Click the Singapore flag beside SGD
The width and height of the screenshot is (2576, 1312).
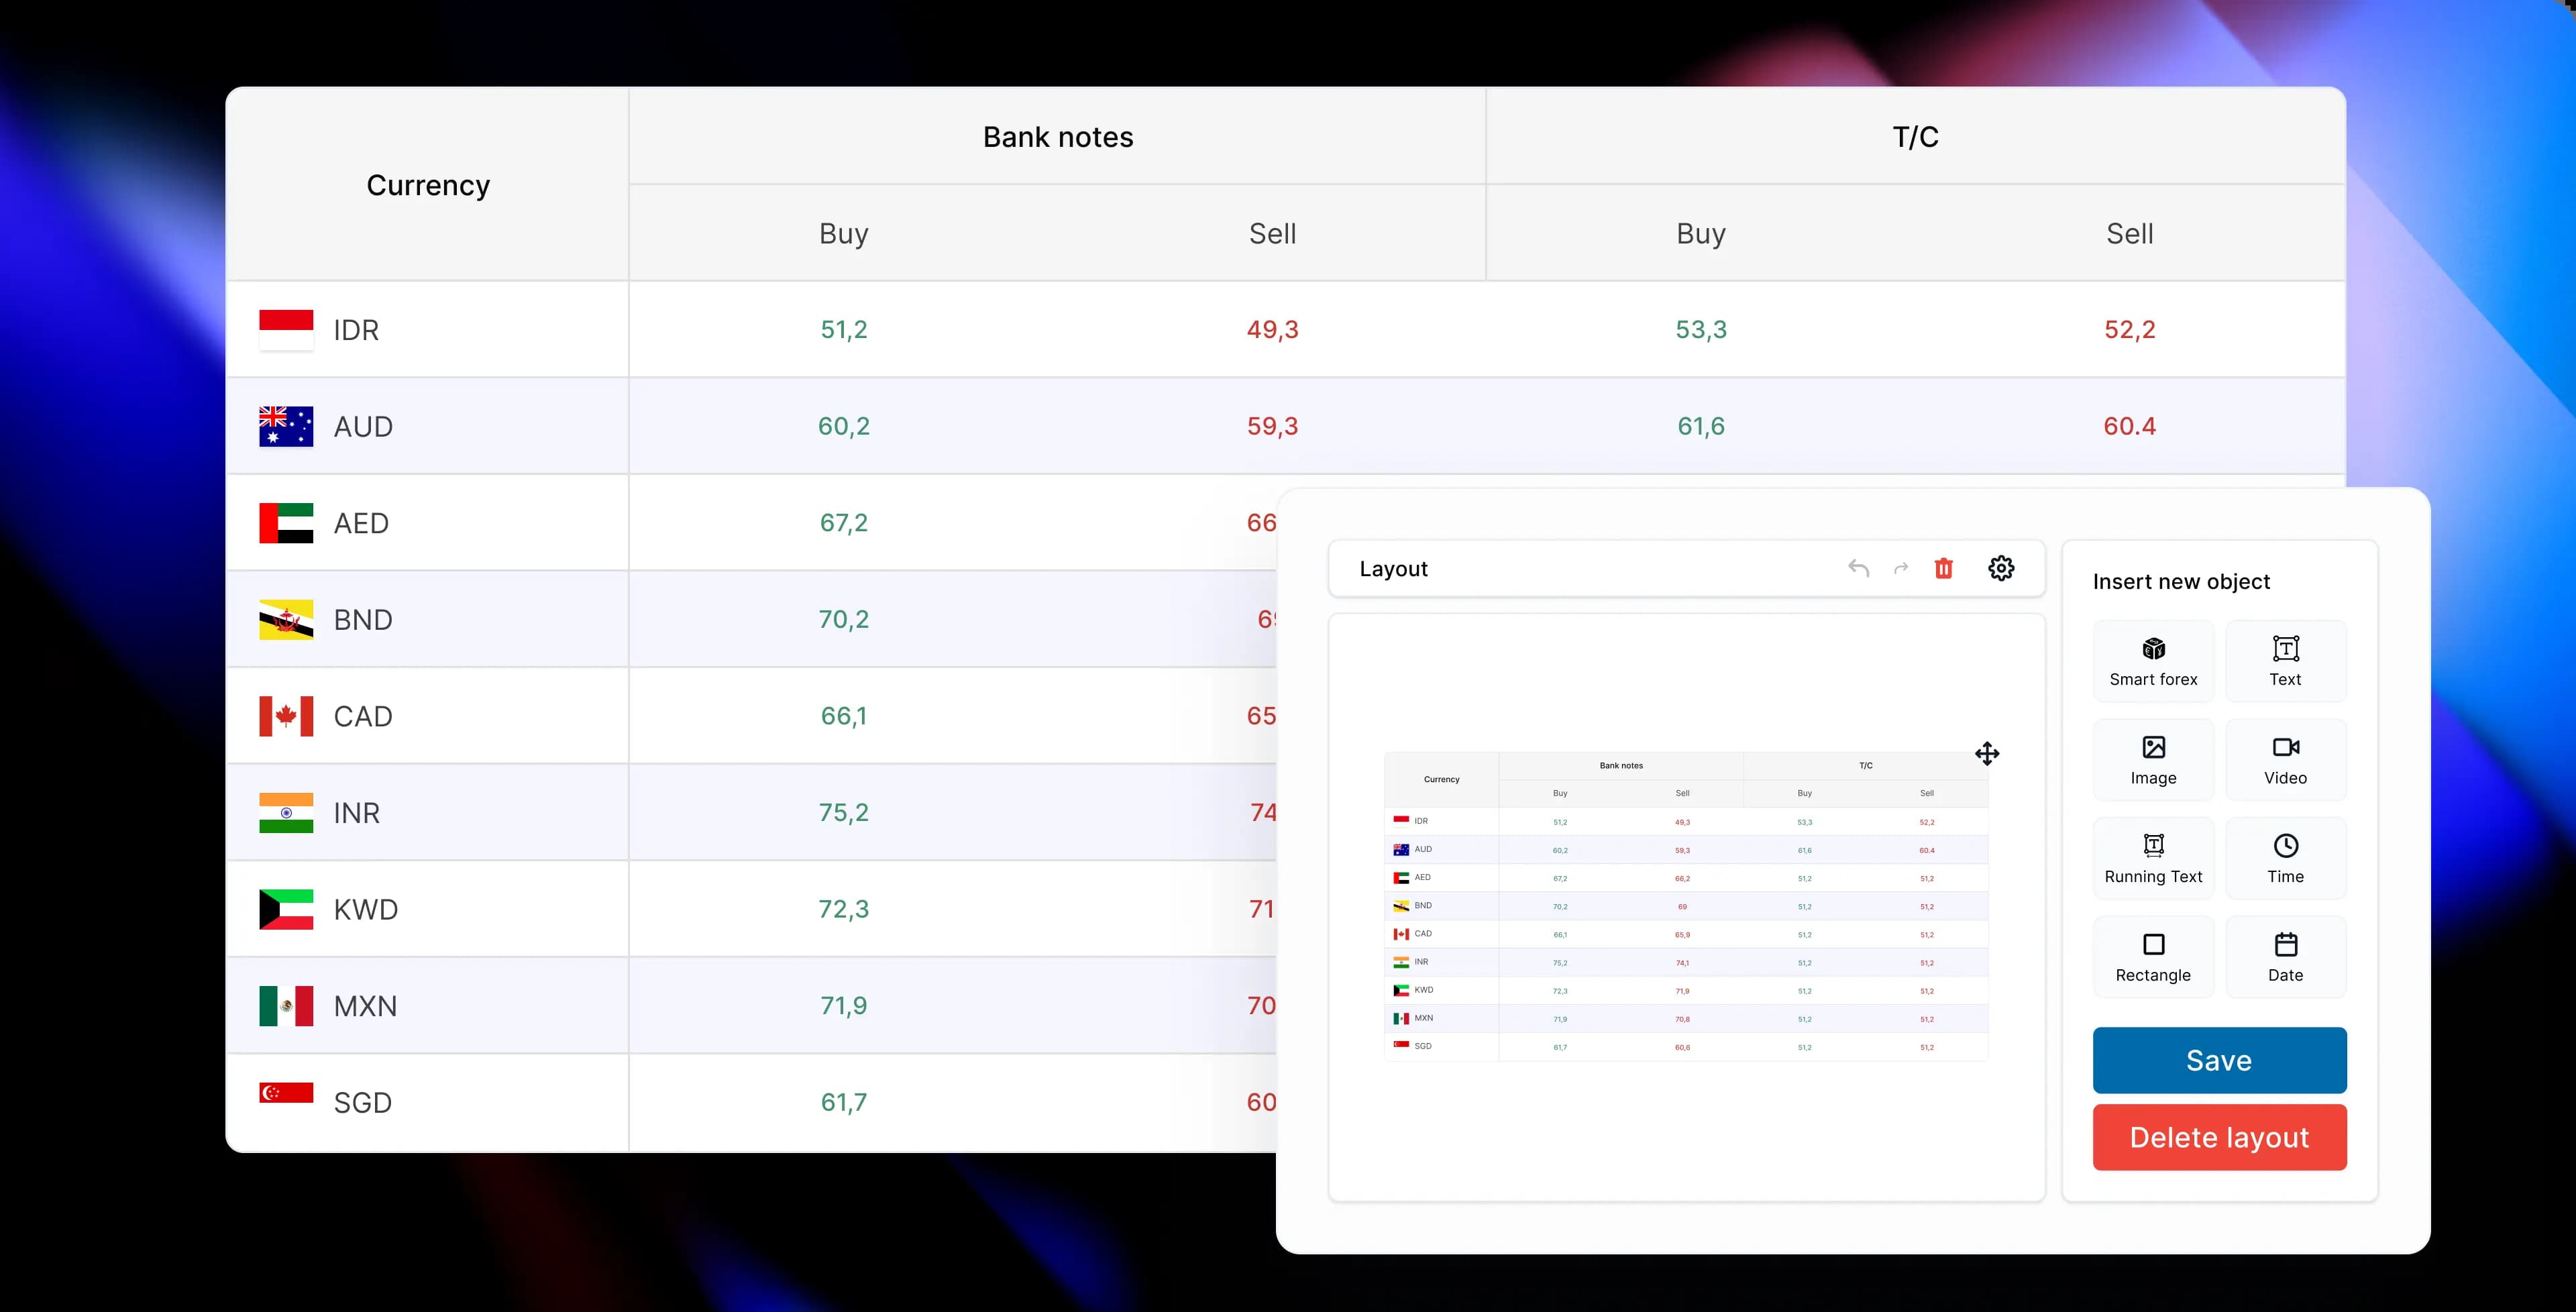tap(286, 1093)
